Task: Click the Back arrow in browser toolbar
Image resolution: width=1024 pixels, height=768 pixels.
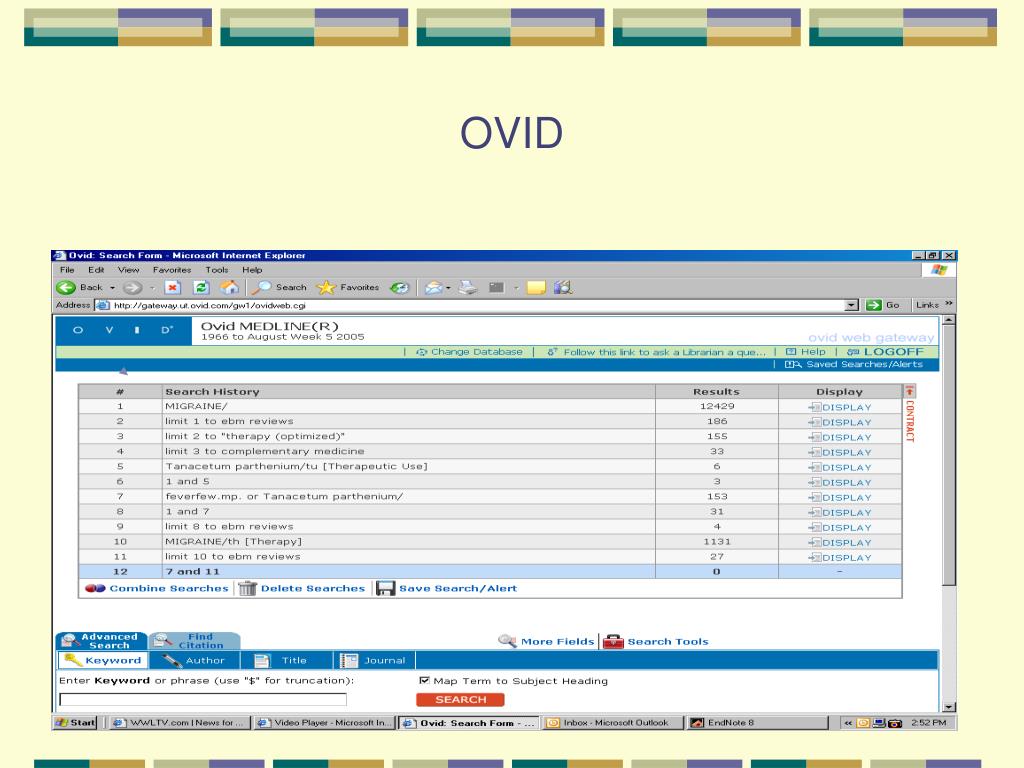Action: click(x=66, y=287)
